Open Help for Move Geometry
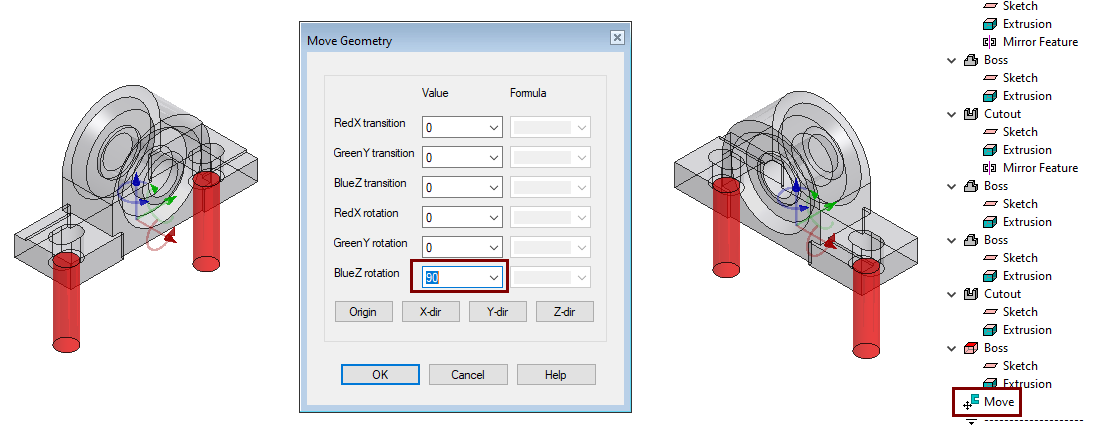This screenshot has height=440, width=1110. (556, 375)
